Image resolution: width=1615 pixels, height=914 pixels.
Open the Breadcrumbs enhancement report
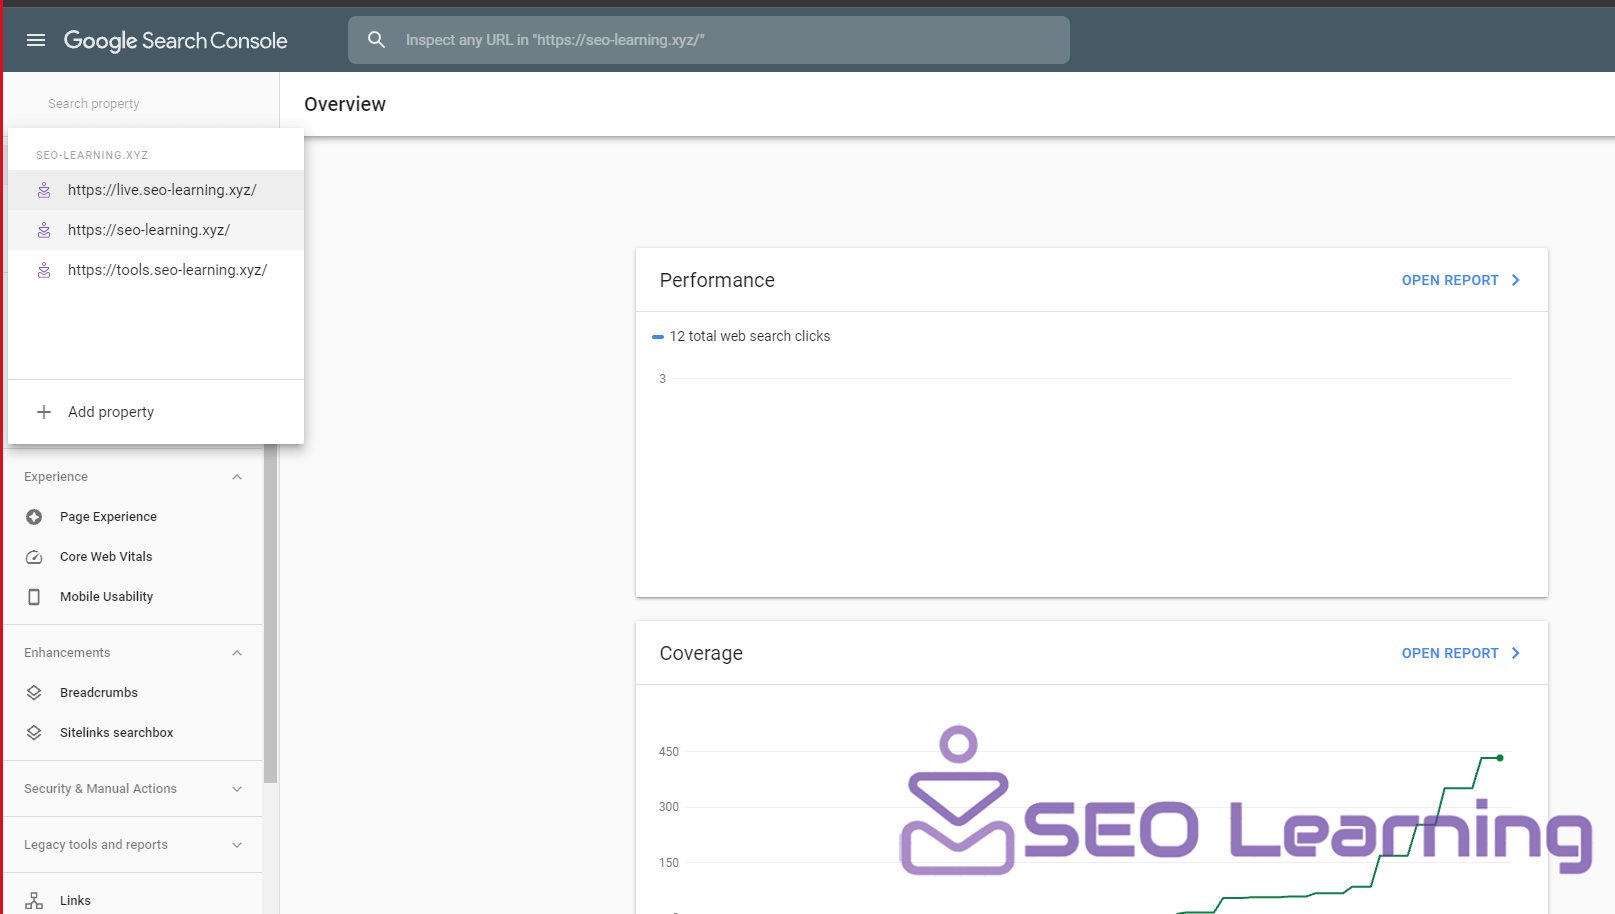pos(99,693)
